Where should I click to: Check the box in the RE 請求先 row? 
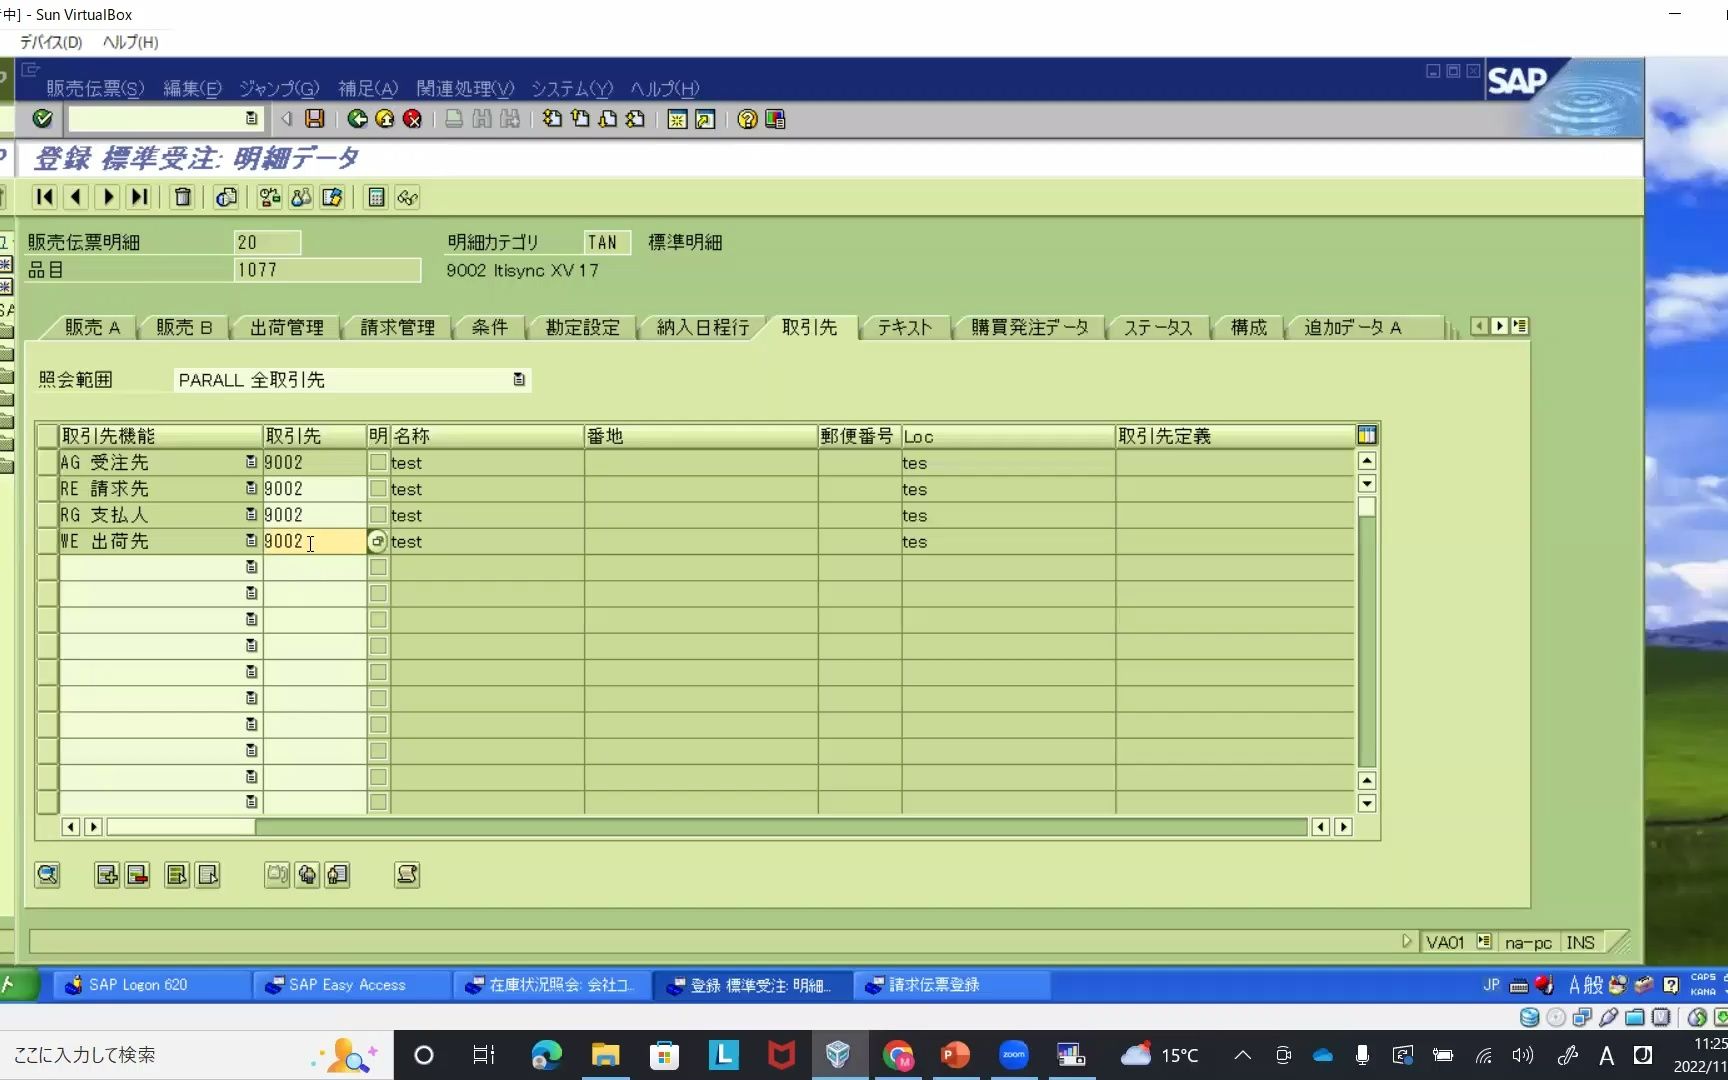[x=377, y=488]
